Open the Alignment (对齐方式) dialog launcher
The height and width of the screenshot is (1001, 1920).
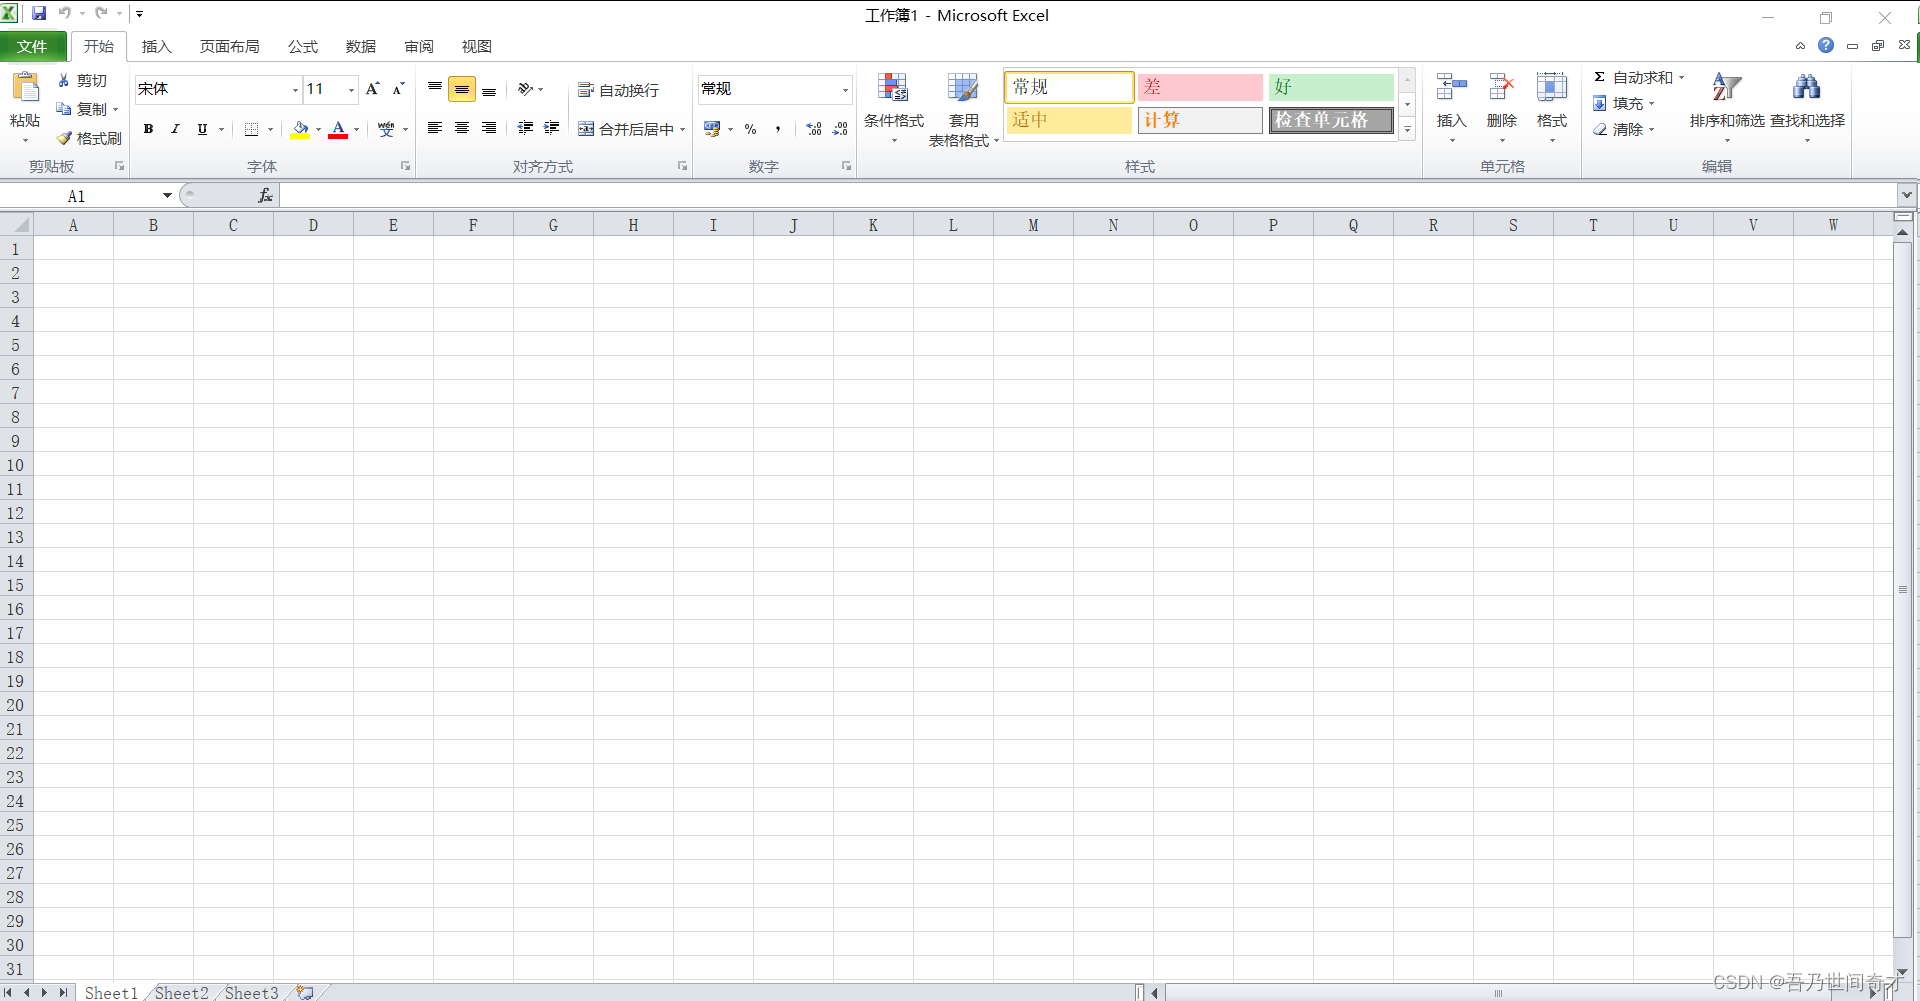pos(682,166)
